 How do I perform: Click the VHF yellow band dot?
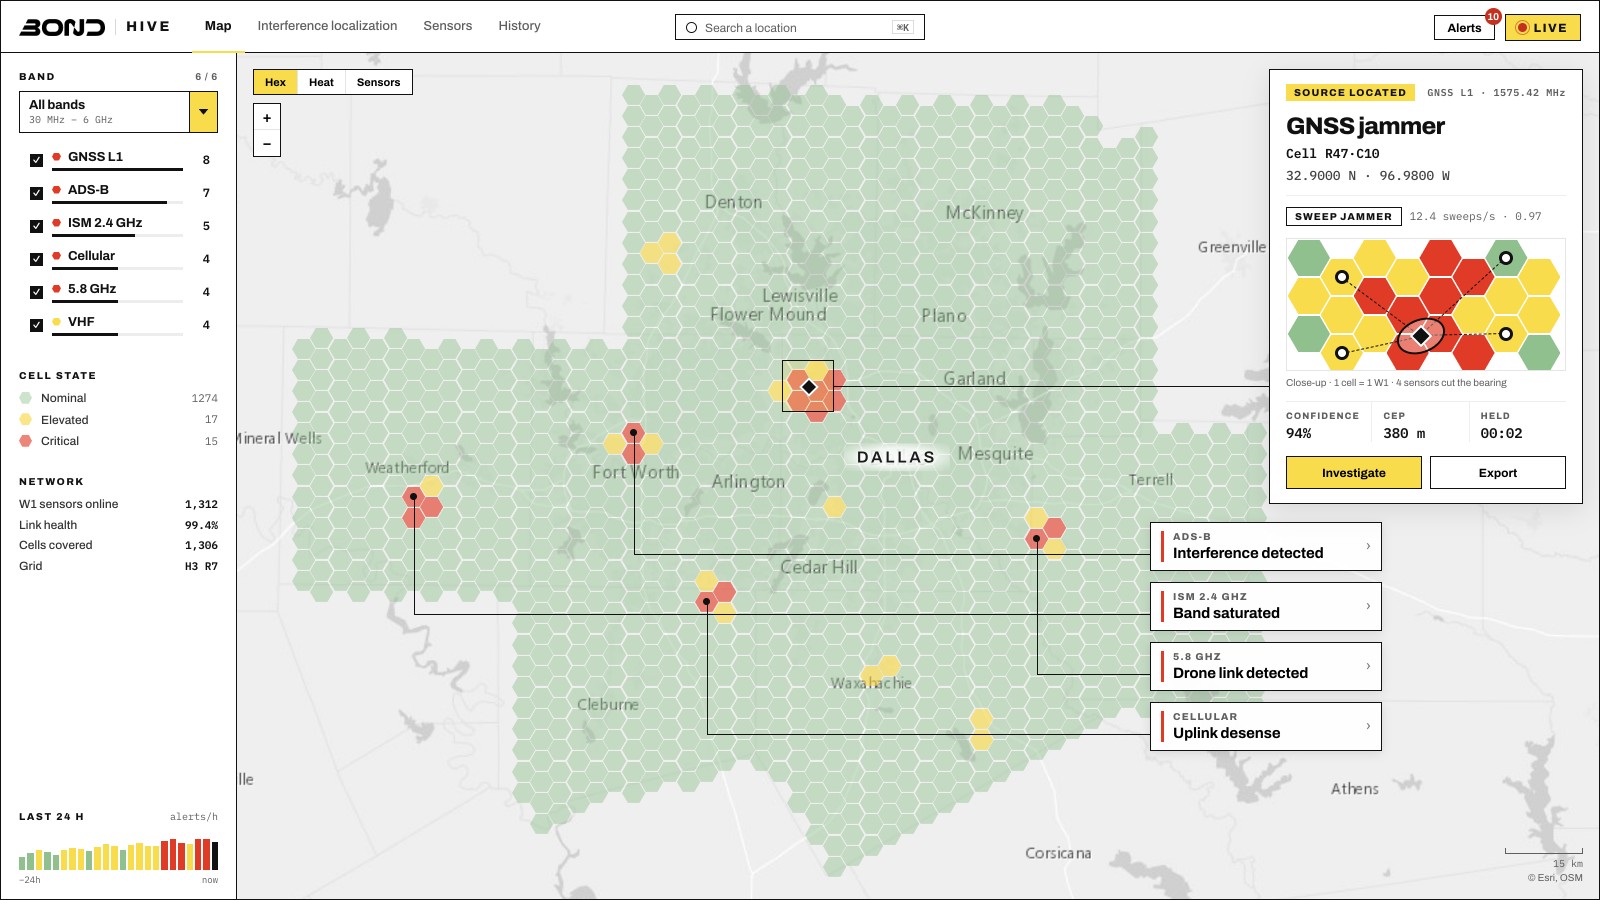click(x=56, y=322)
